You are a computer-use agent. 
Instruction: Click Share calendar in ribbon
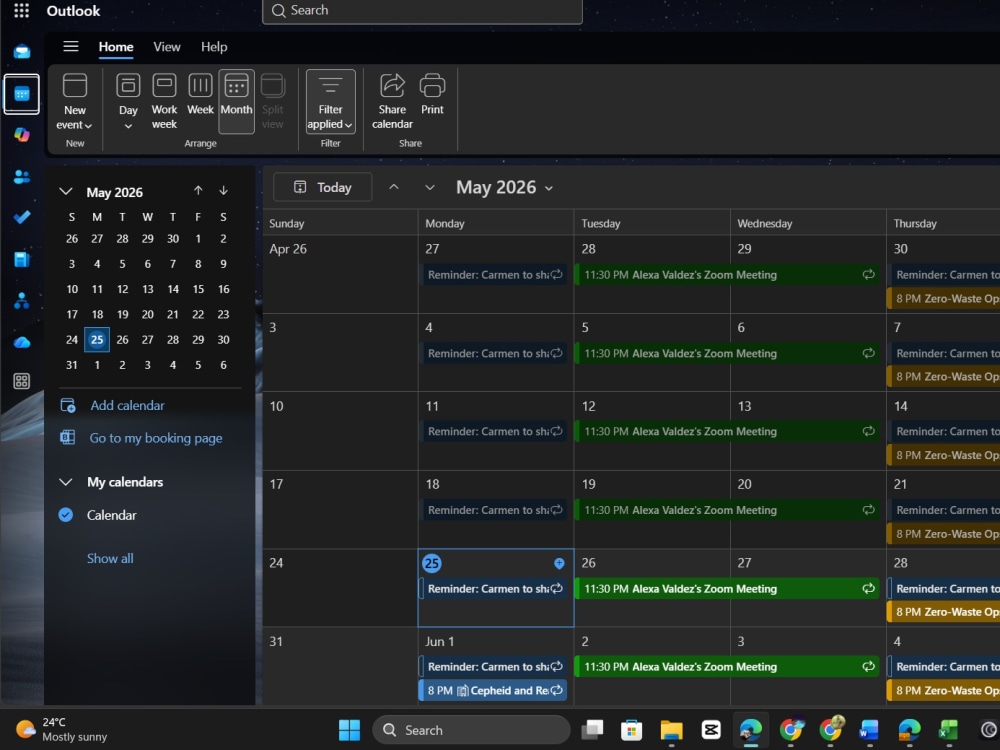(x=392, y=102)
